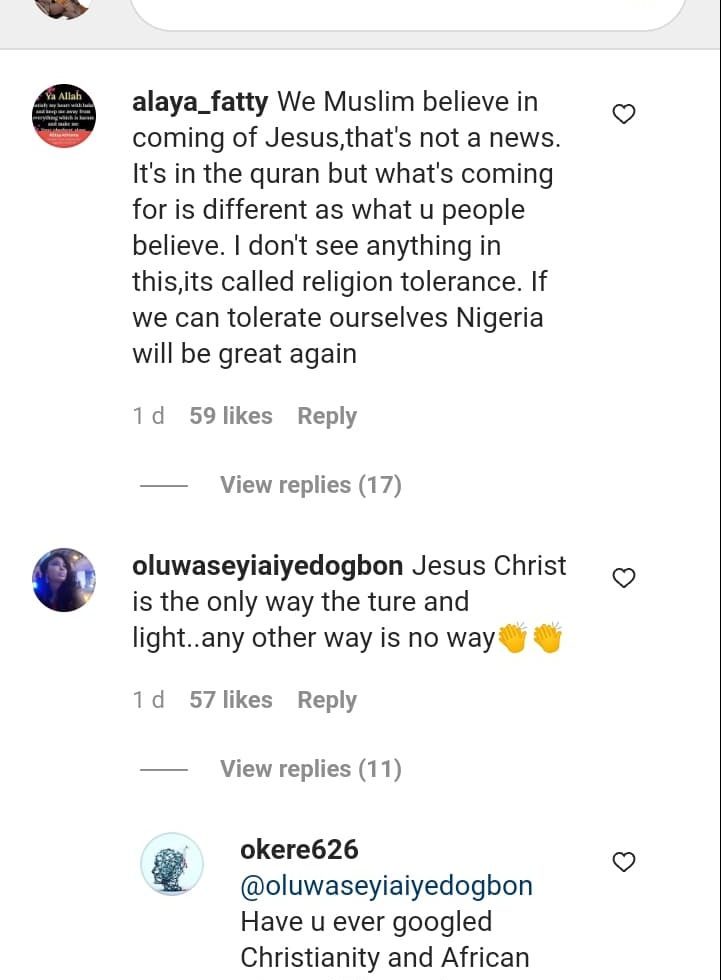Open oluwaseyiaiyedogbon's profile avatar

click(x=64, y=580)
